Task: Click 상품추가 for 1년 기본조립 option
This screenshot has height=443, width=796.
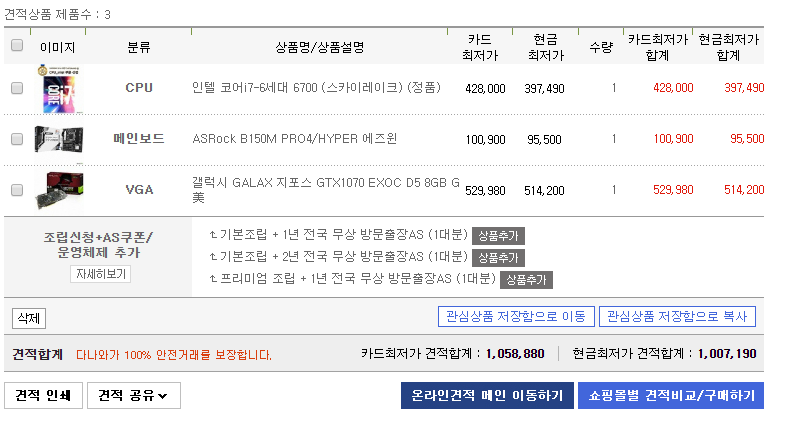Action: point(498,236)
